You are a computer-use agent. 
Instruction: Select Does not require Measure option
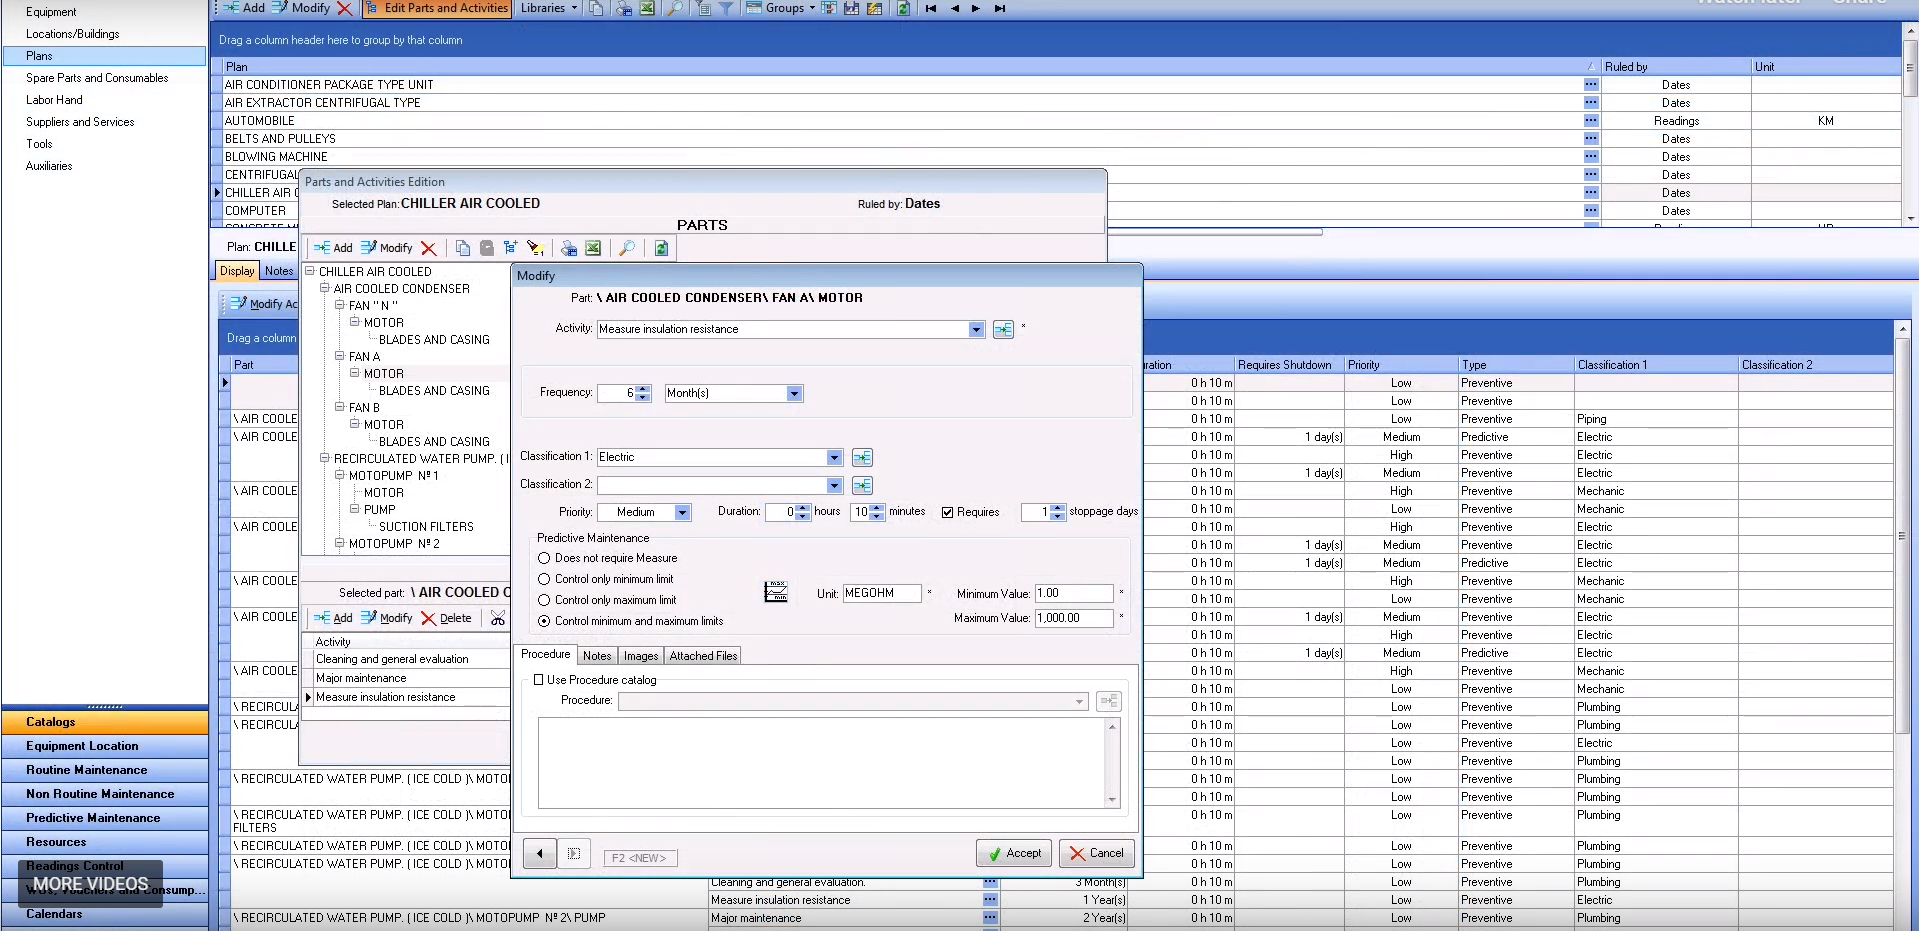(544, 558)
